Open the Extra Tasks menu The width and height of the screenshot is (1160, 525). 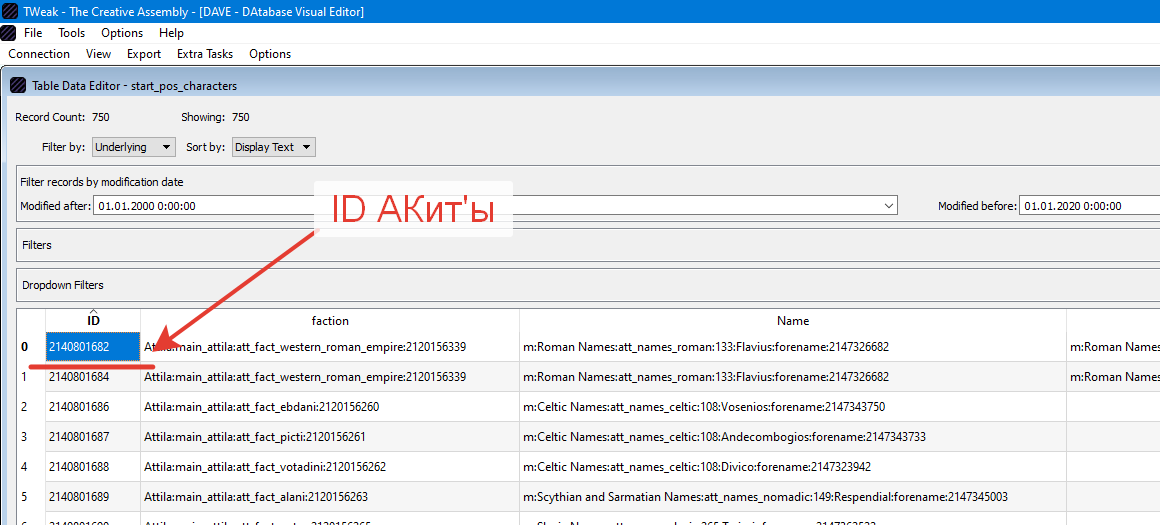(x=205, y=54)
